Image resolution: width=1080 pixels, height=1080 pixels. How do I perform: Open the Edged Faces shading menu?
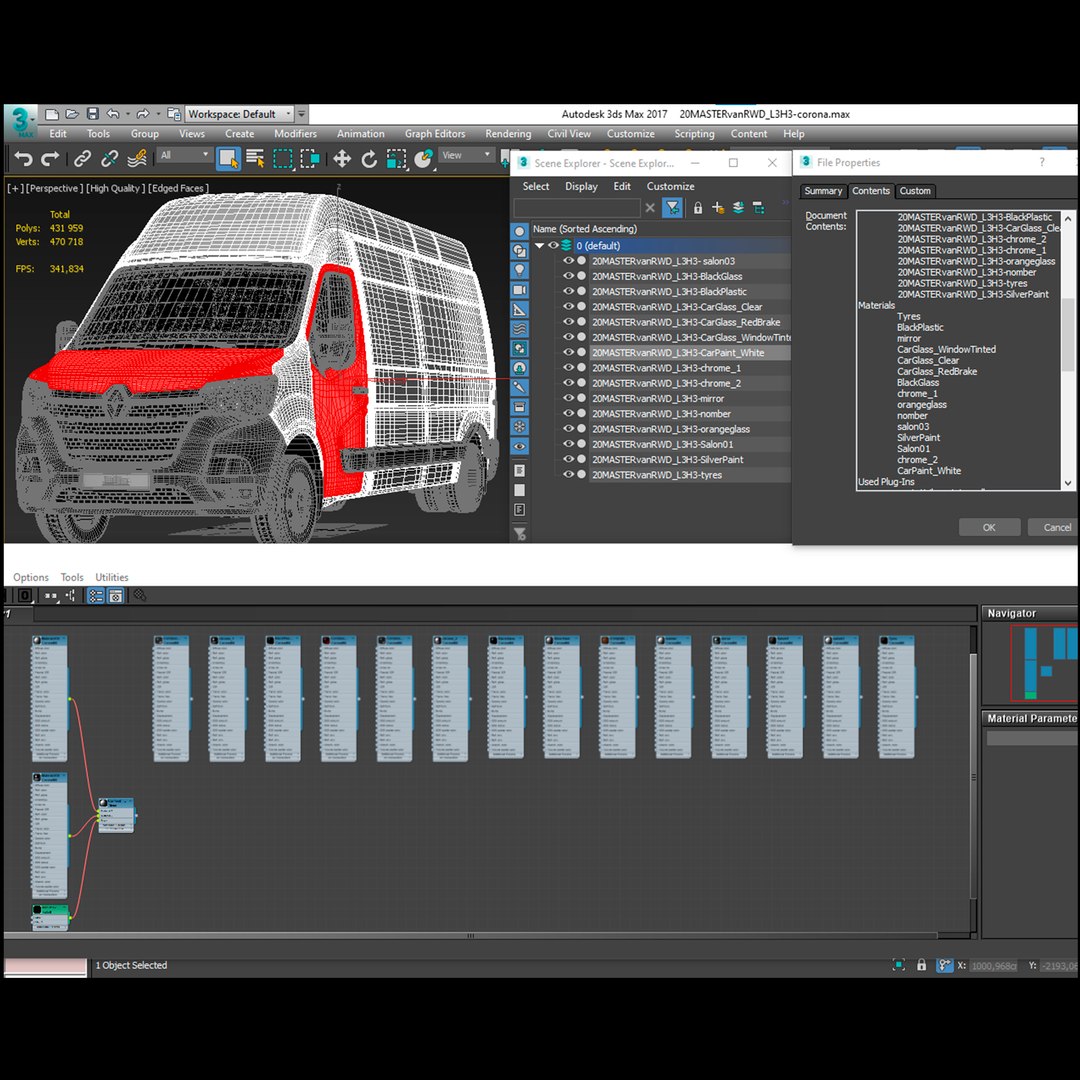pyautogui.click(x=178, y=188)
